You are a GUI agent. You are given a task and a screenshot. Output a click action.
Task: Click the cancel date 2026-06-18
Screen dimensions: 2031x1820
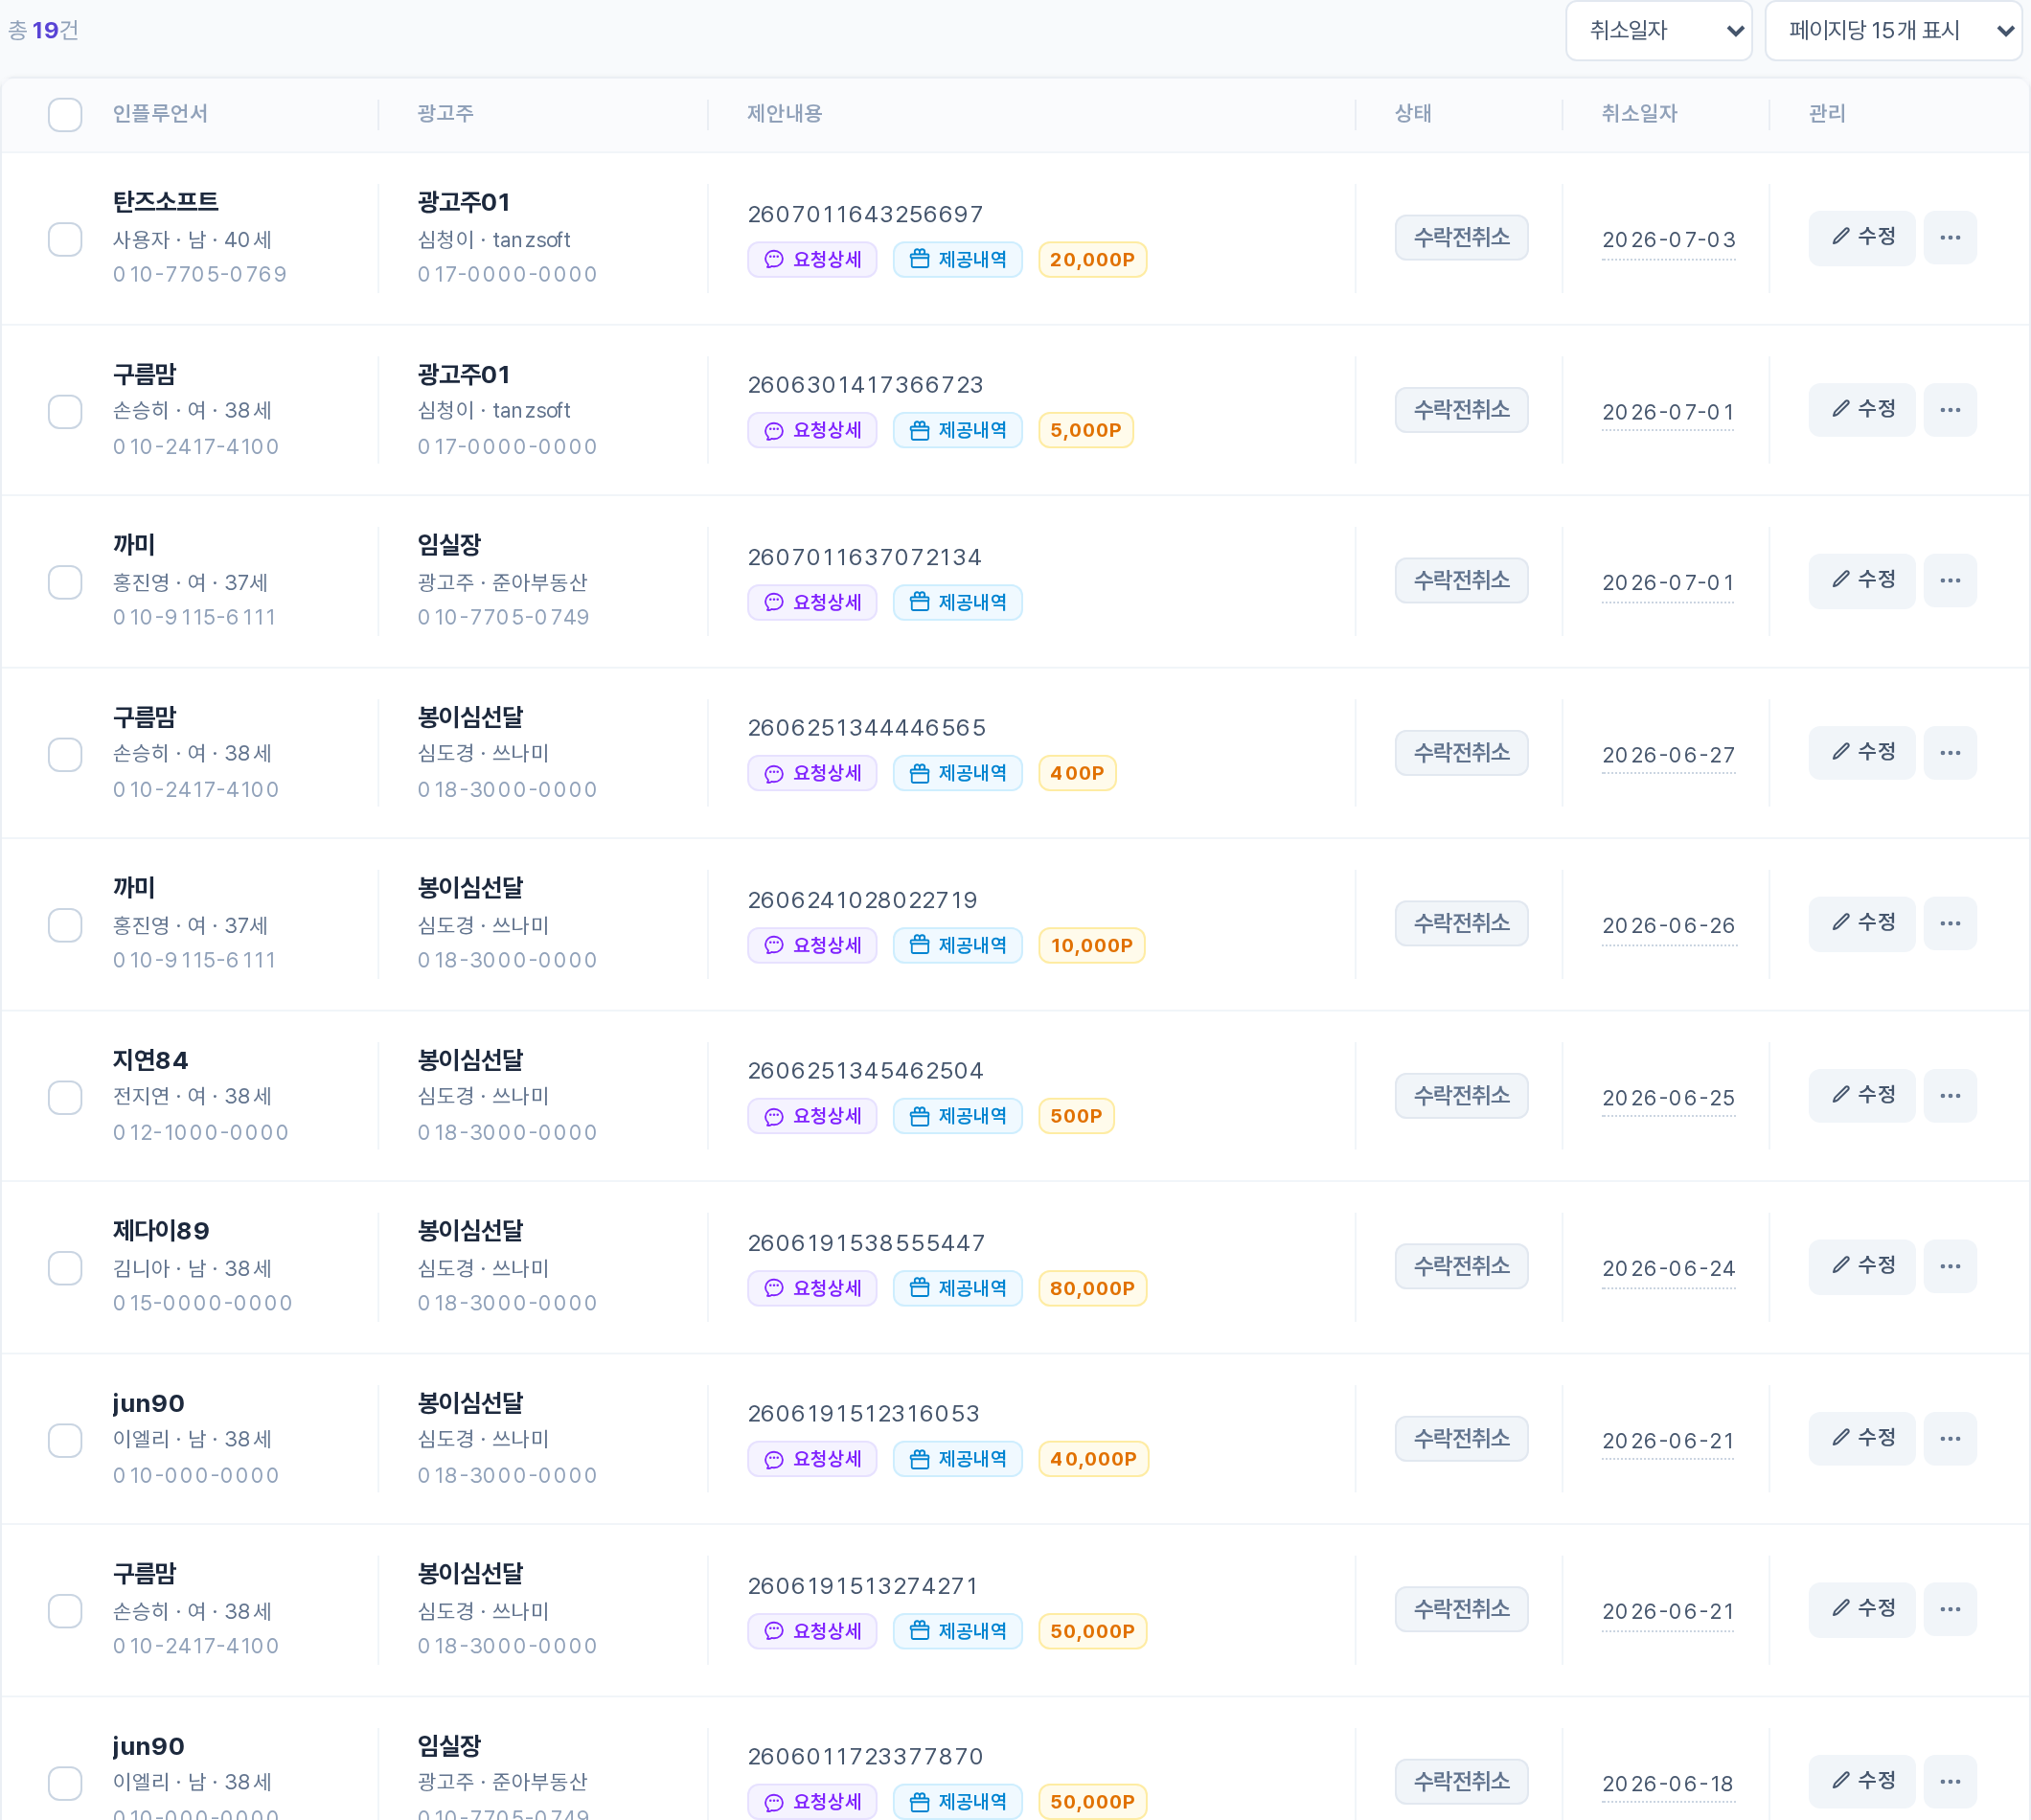(1667, 1785)
